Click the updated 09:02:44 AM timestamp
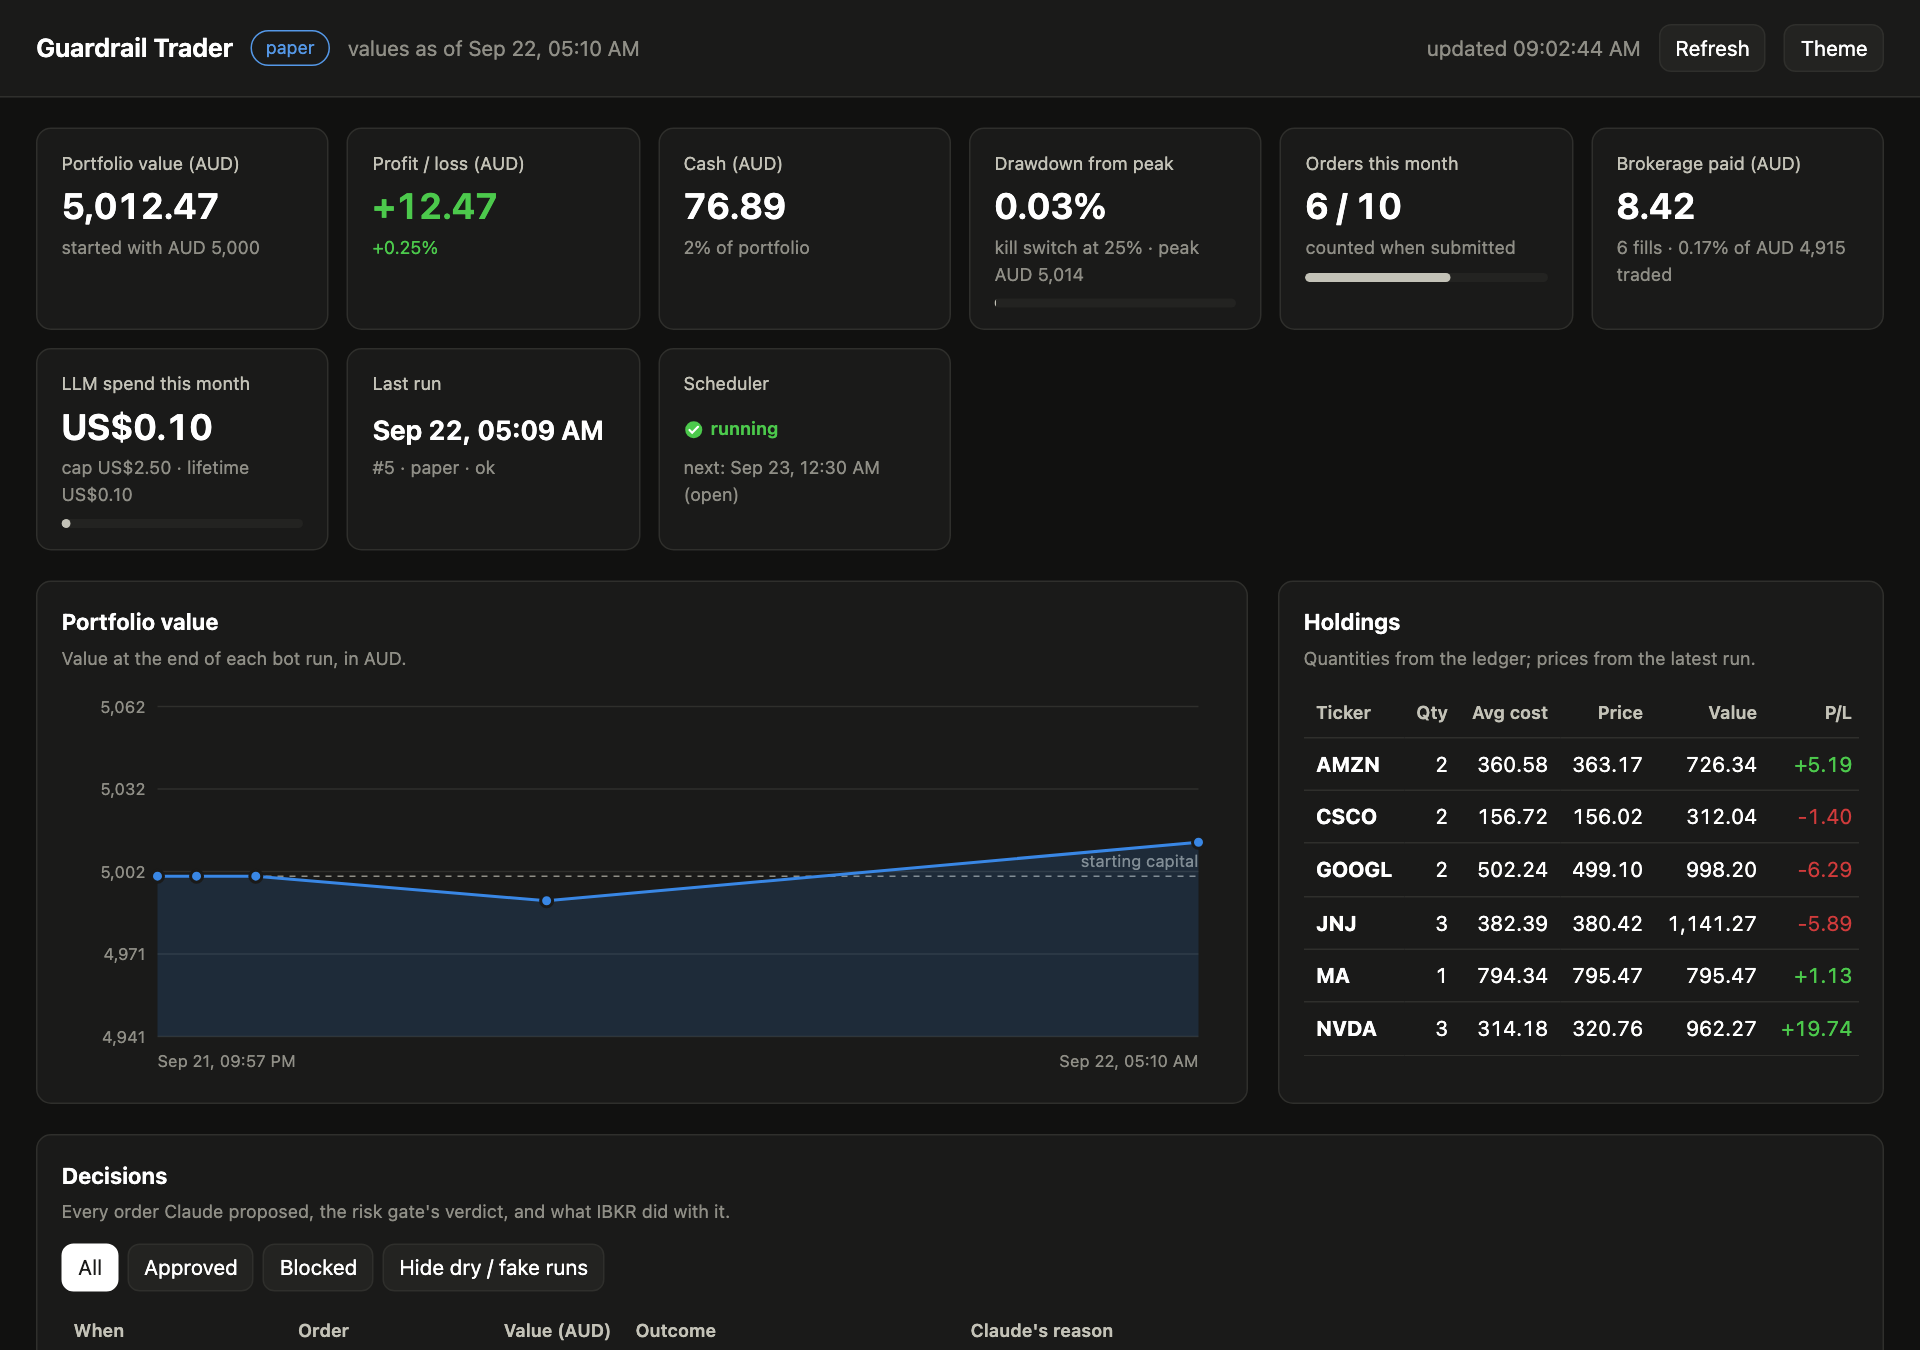The image size is (1920, 1350). pyautogui.click(x=1533, y=49)
